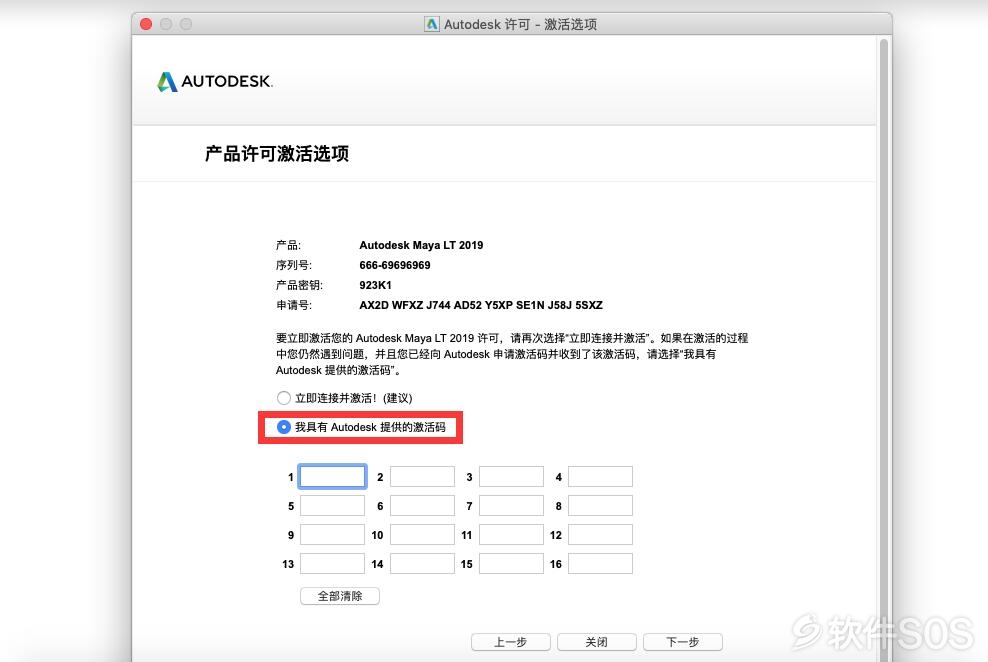Click activation code field 9
Screen dimensions: 988x662
tap(332, 535)
